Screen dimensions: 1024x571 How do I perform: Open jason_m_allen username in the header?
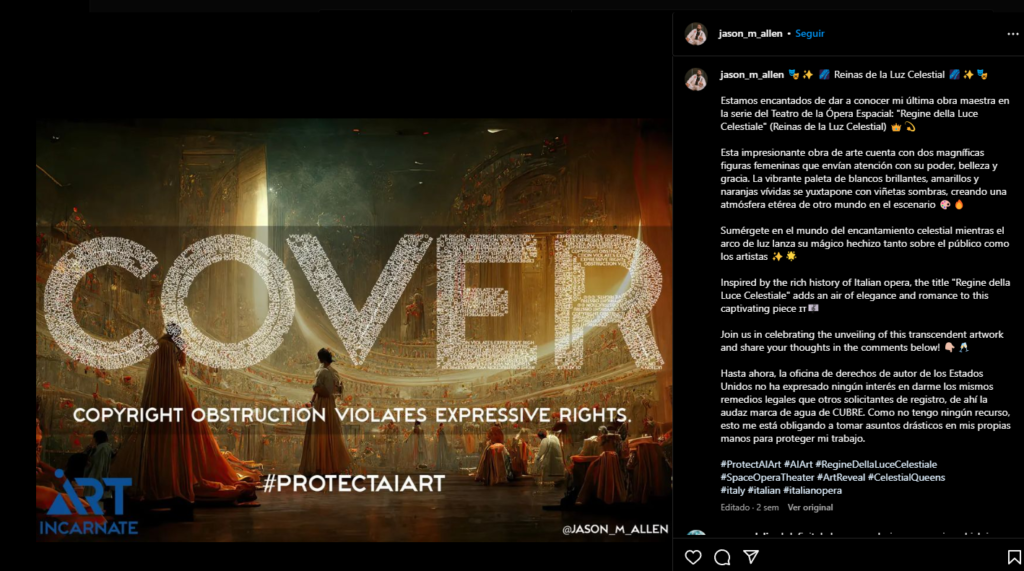click(x=750, y=33)
